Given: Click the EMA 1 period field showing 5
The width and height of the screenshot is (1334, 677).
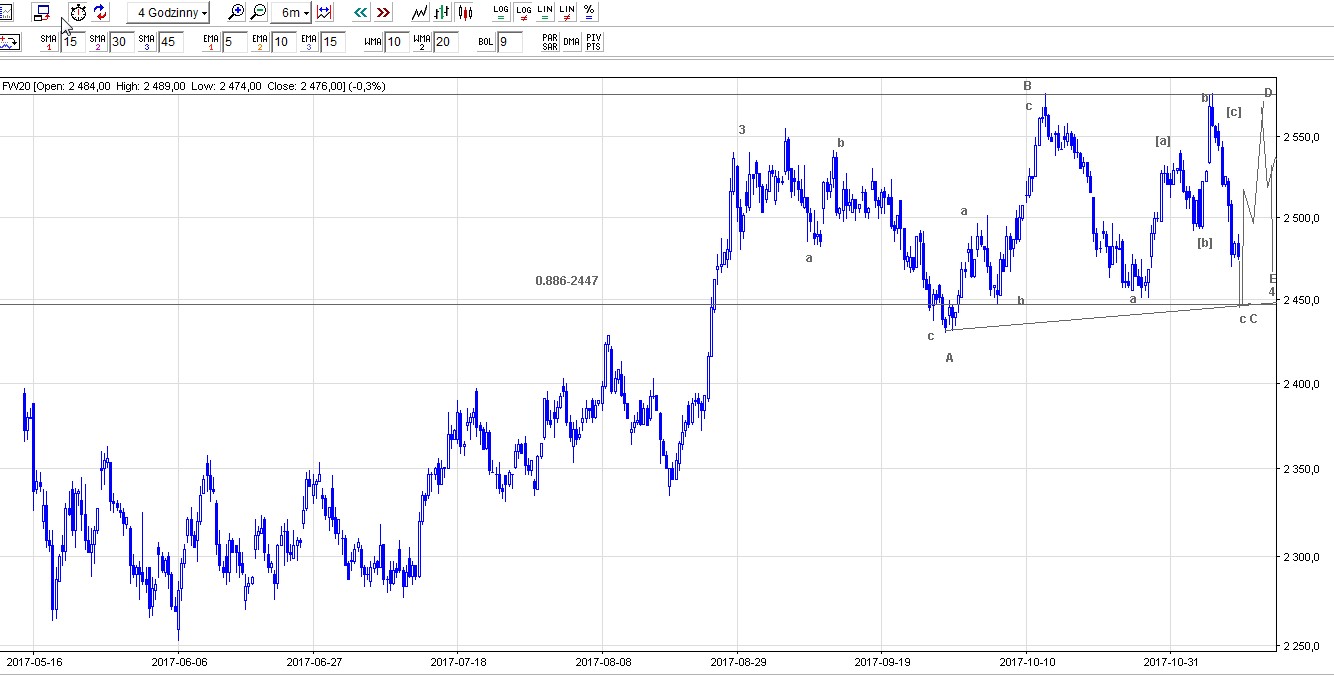Looking at the screenshot, I should (234, 42).
